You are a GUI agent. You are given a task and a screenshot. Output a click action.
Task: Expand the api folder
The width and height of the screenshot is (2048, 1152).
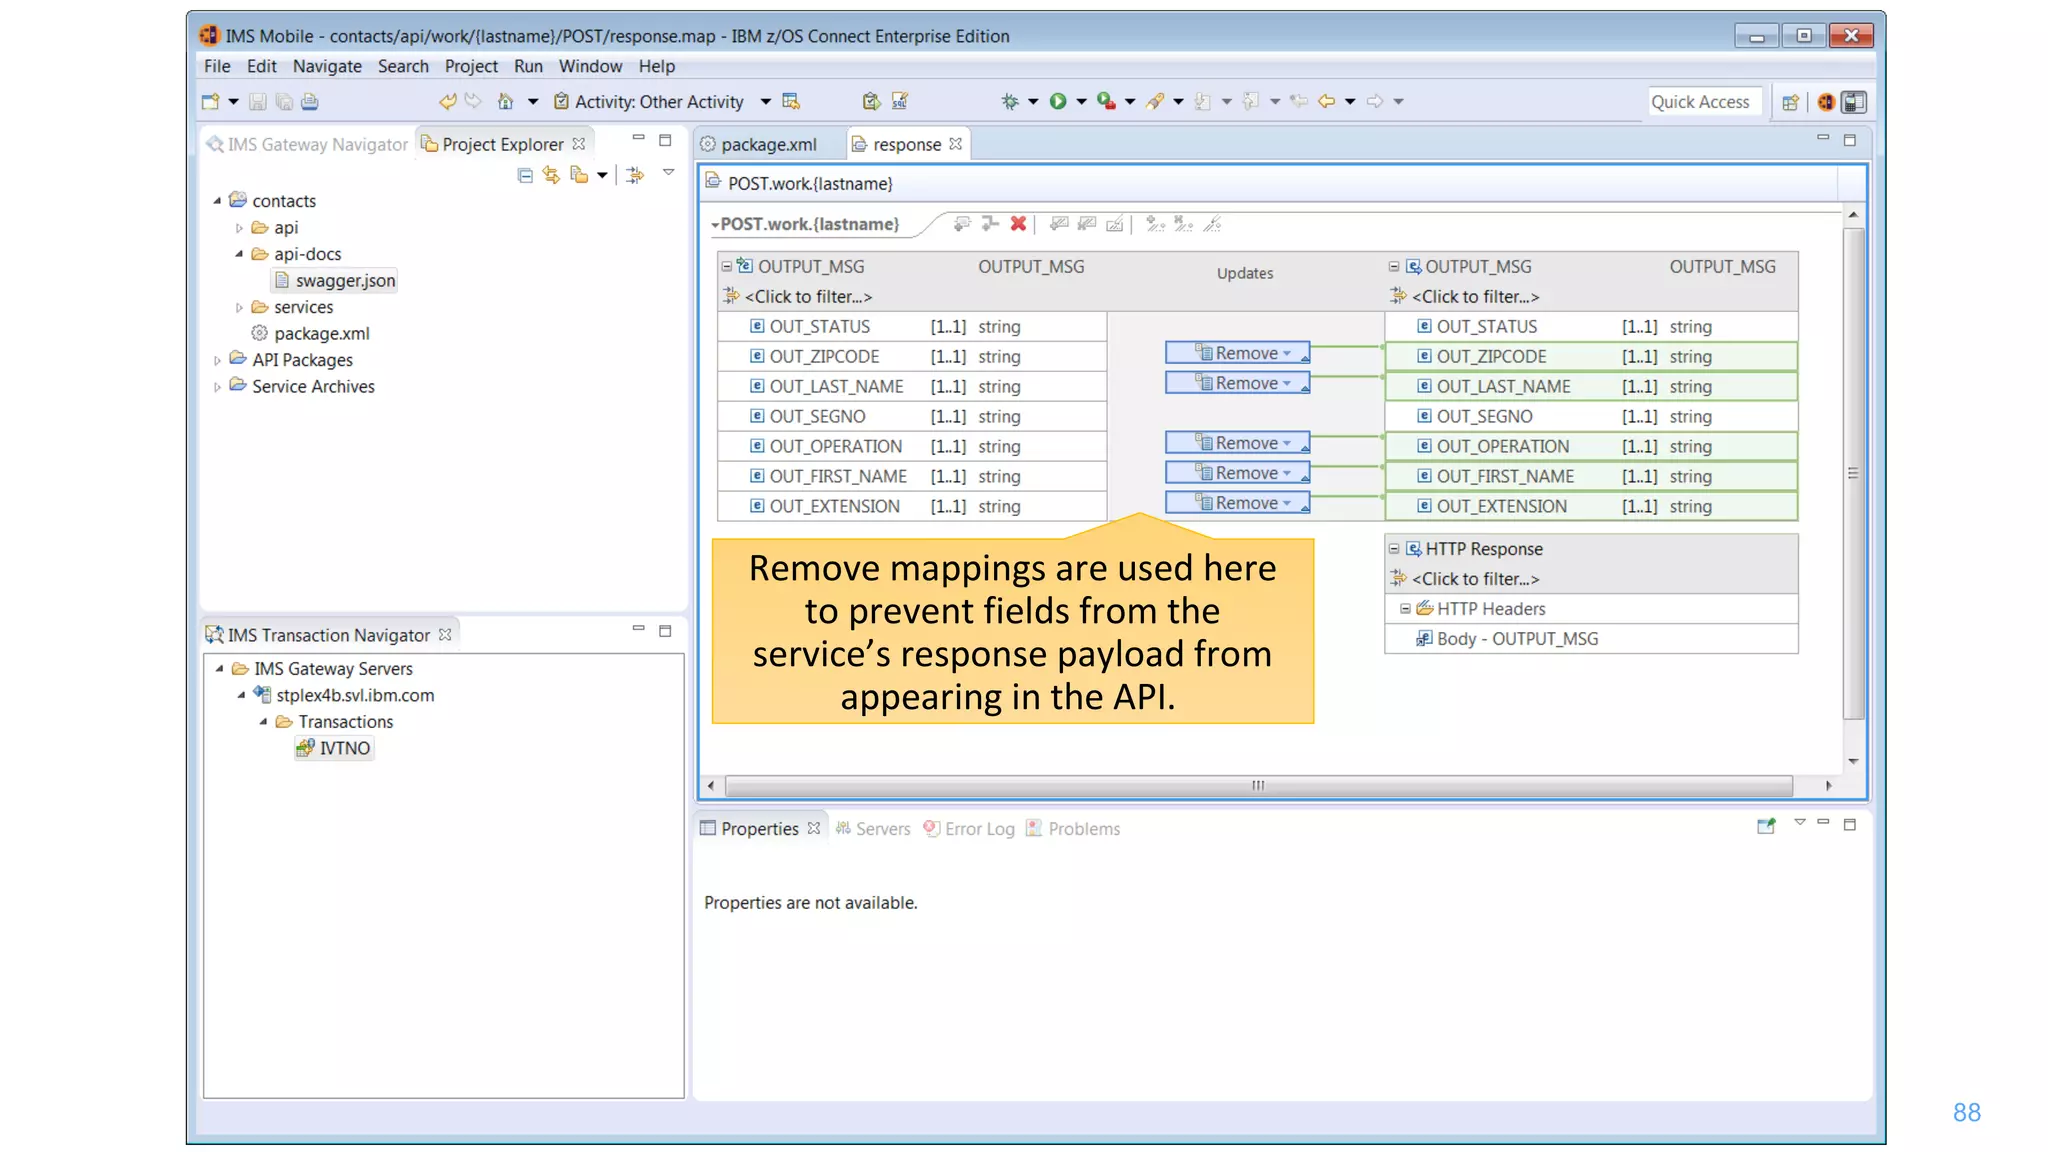coord(239,228)
